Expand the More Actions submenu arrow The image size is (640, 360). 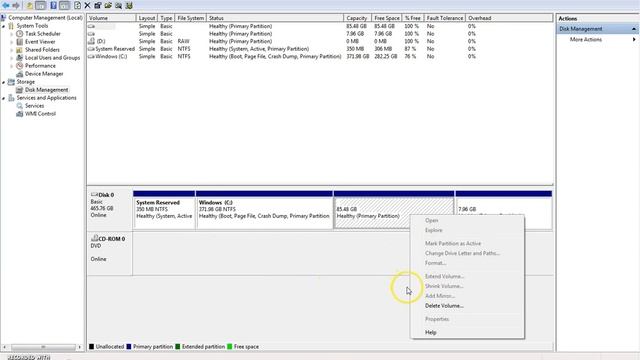634,40
